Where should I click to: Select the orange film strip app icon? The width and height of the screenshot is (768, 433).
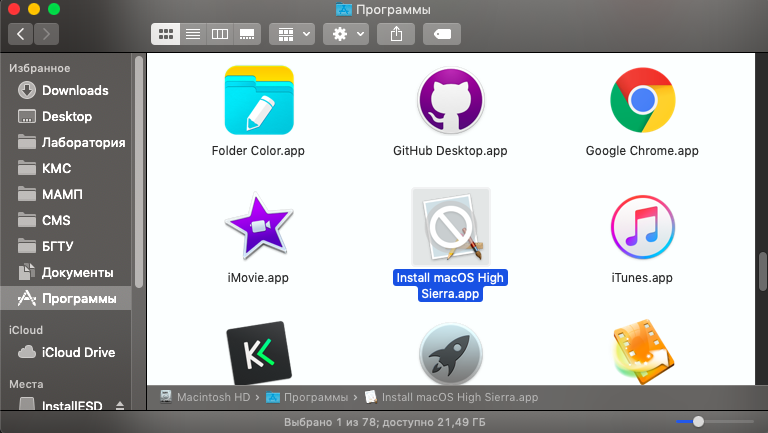pos(643,352)
